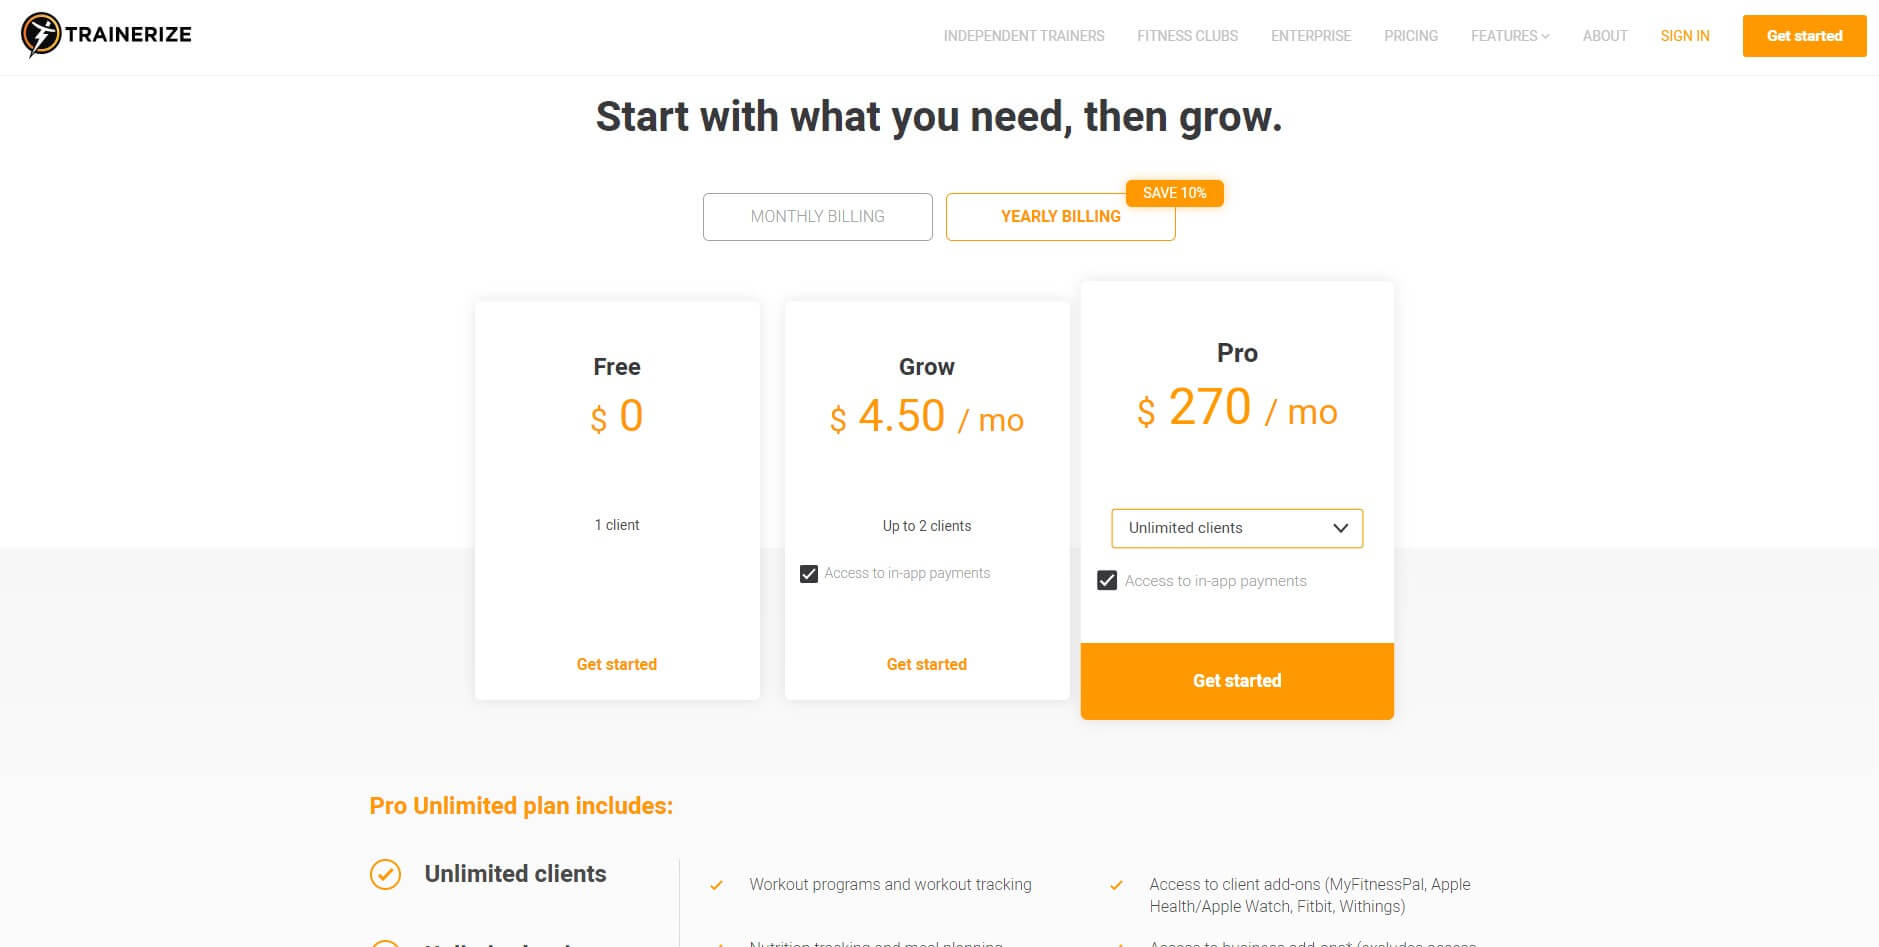Expand the Features menu
1879x947 pixels.
point(1510,36)
